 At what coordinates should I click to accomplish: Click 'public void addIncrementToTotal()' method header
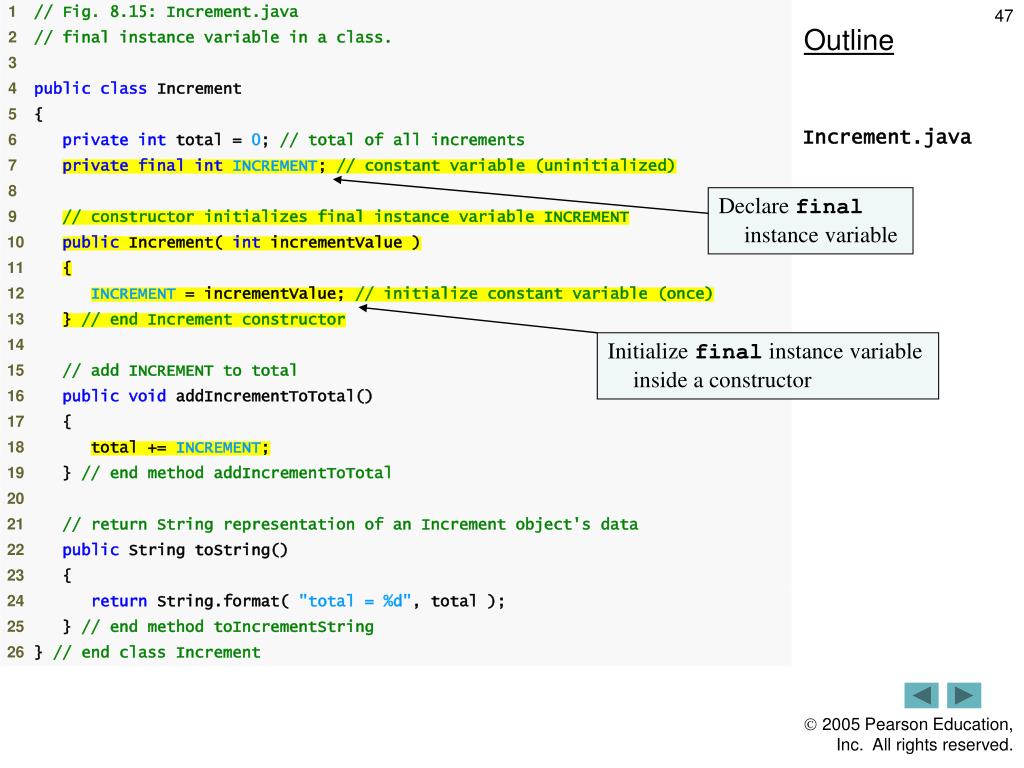click(217, 396)
